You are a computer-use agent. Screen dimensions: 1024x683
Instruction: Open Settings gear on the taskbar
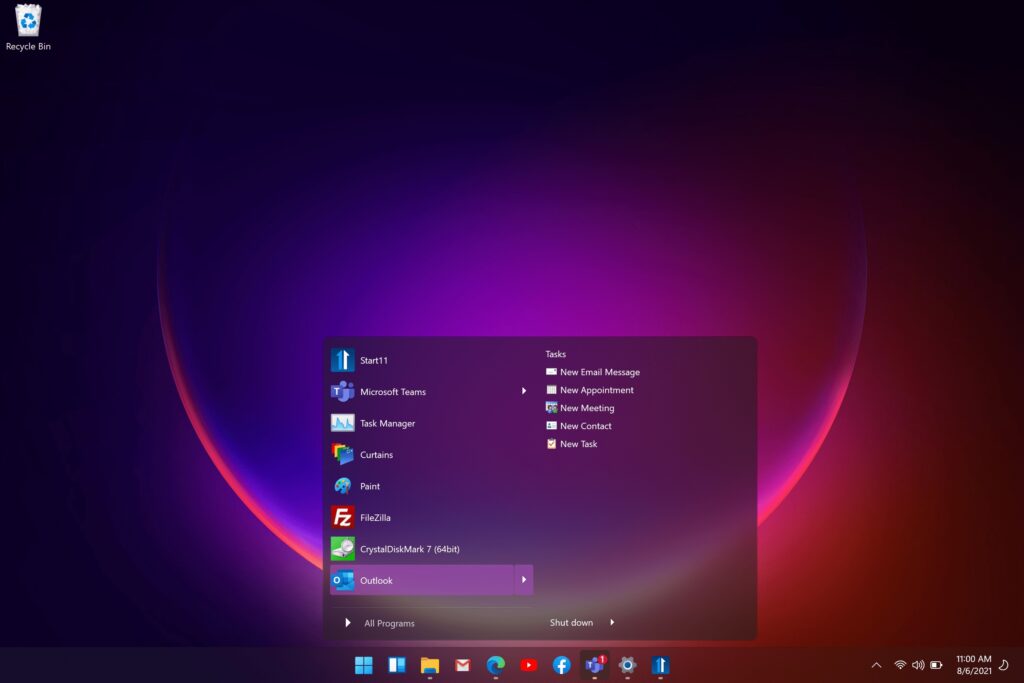(628, 665)
